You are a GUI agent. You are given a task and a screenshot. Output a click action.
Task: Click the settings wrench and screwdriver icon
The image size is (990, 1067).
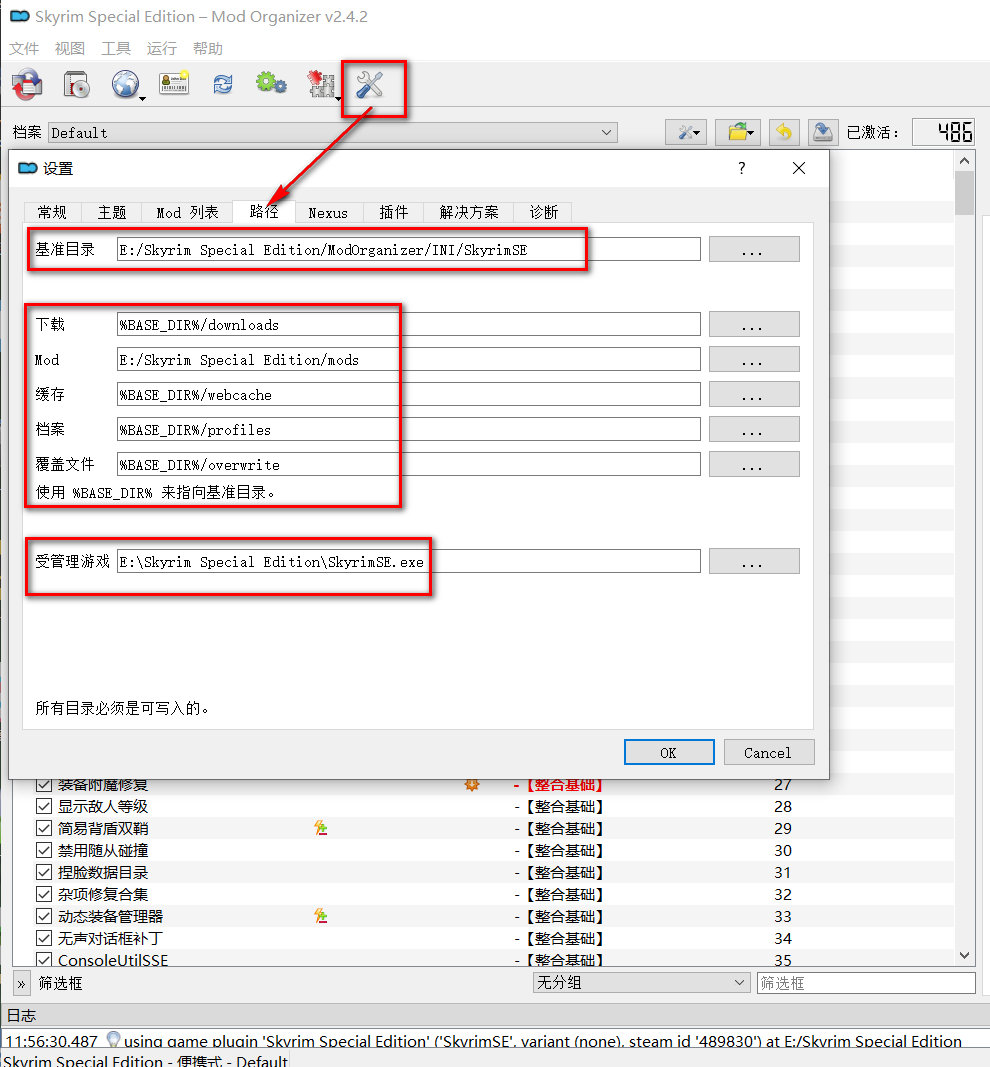pyautogui.click(x=370, y=86)
